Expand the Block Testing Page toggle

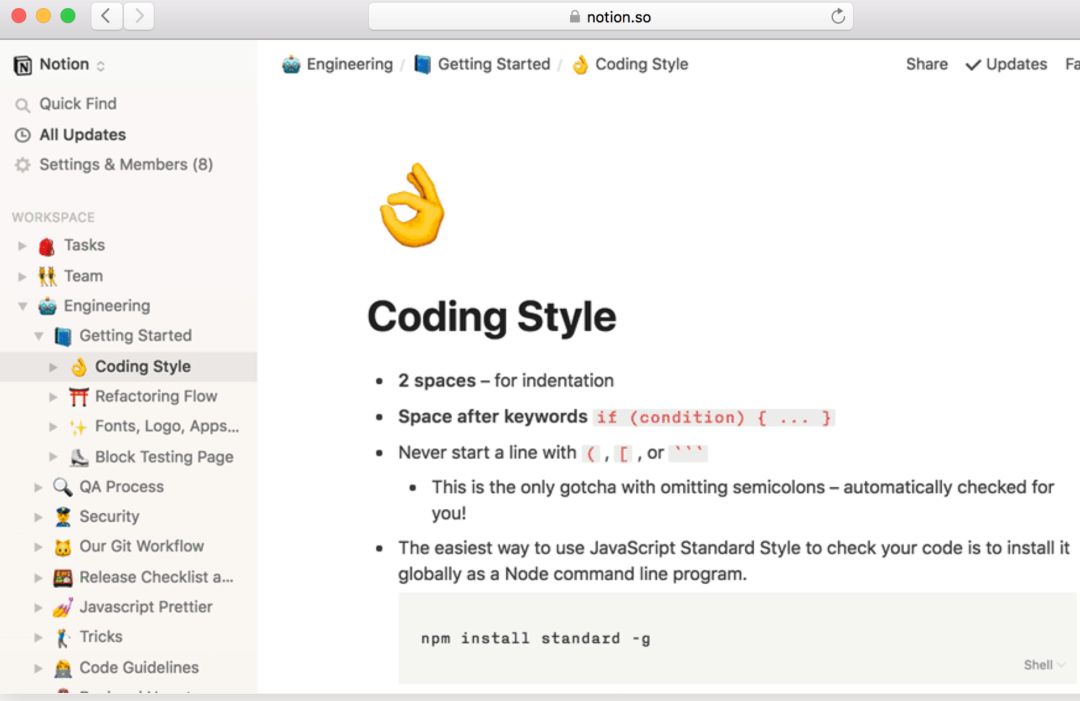point(53,457)
